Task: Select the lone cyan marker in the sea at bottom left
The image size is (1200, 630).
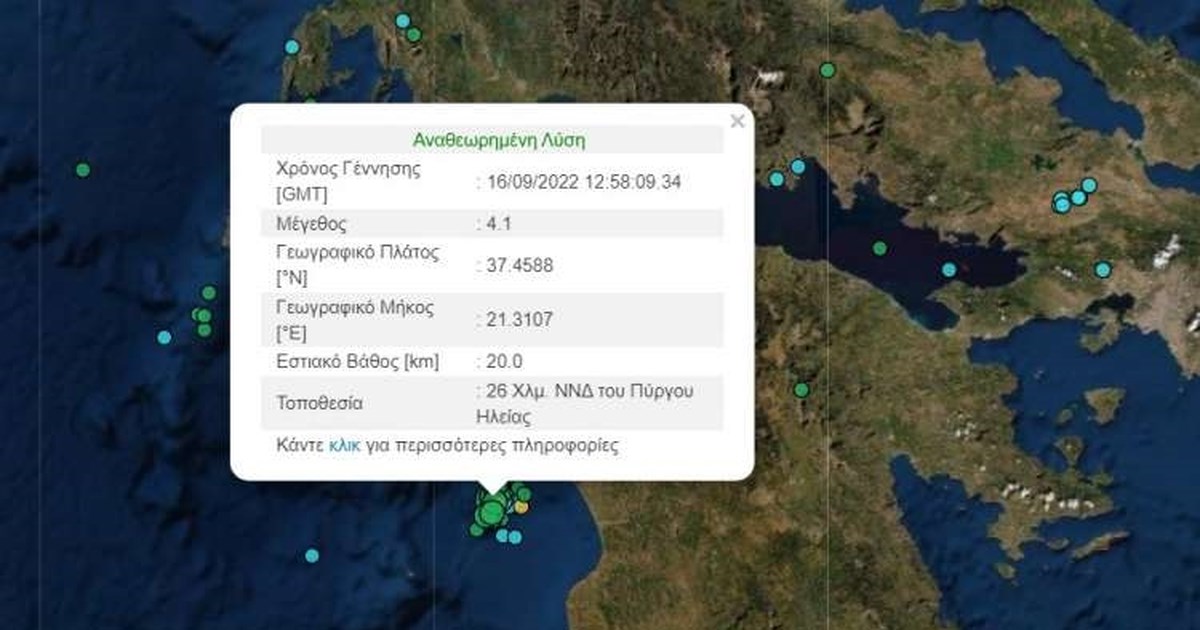Action: coord(312,555)
